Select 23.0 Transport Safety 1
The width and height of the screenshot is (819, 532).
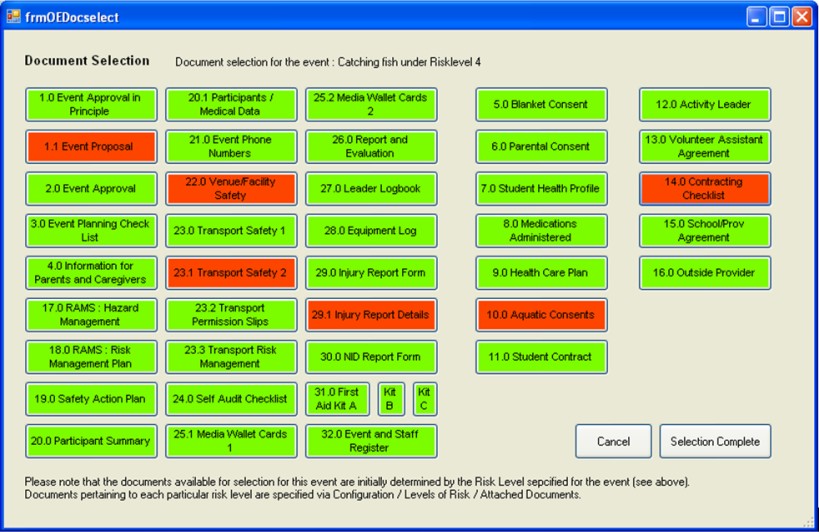point(231,231)
